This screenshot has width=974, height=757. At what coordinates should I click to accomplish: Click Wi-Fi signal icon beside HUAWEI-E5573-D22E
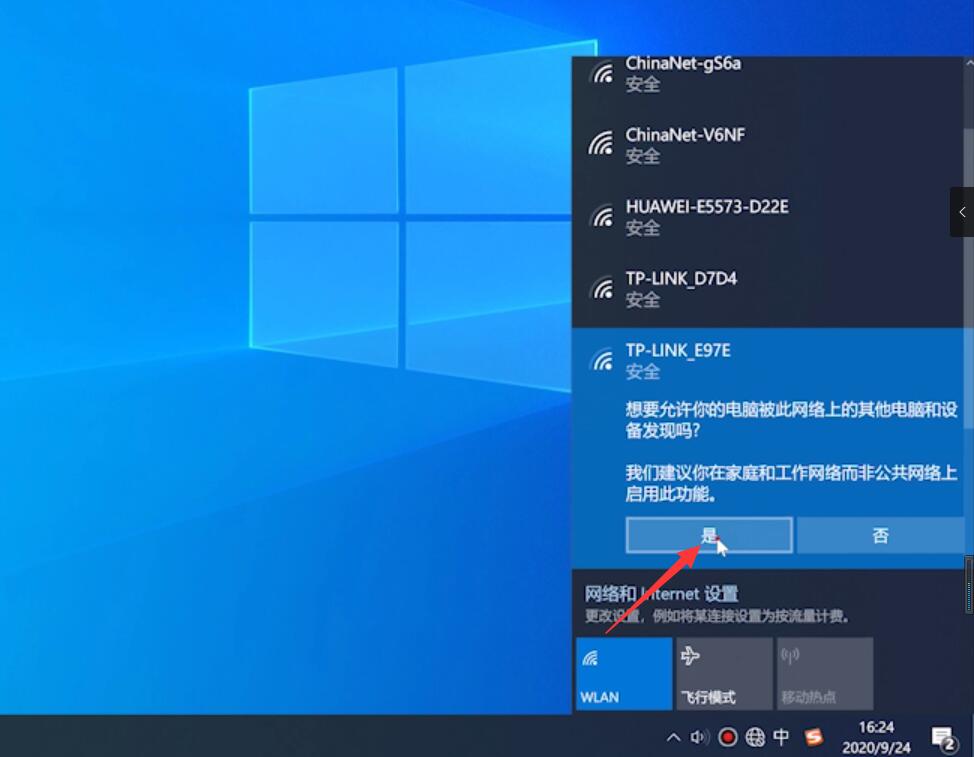601,215
